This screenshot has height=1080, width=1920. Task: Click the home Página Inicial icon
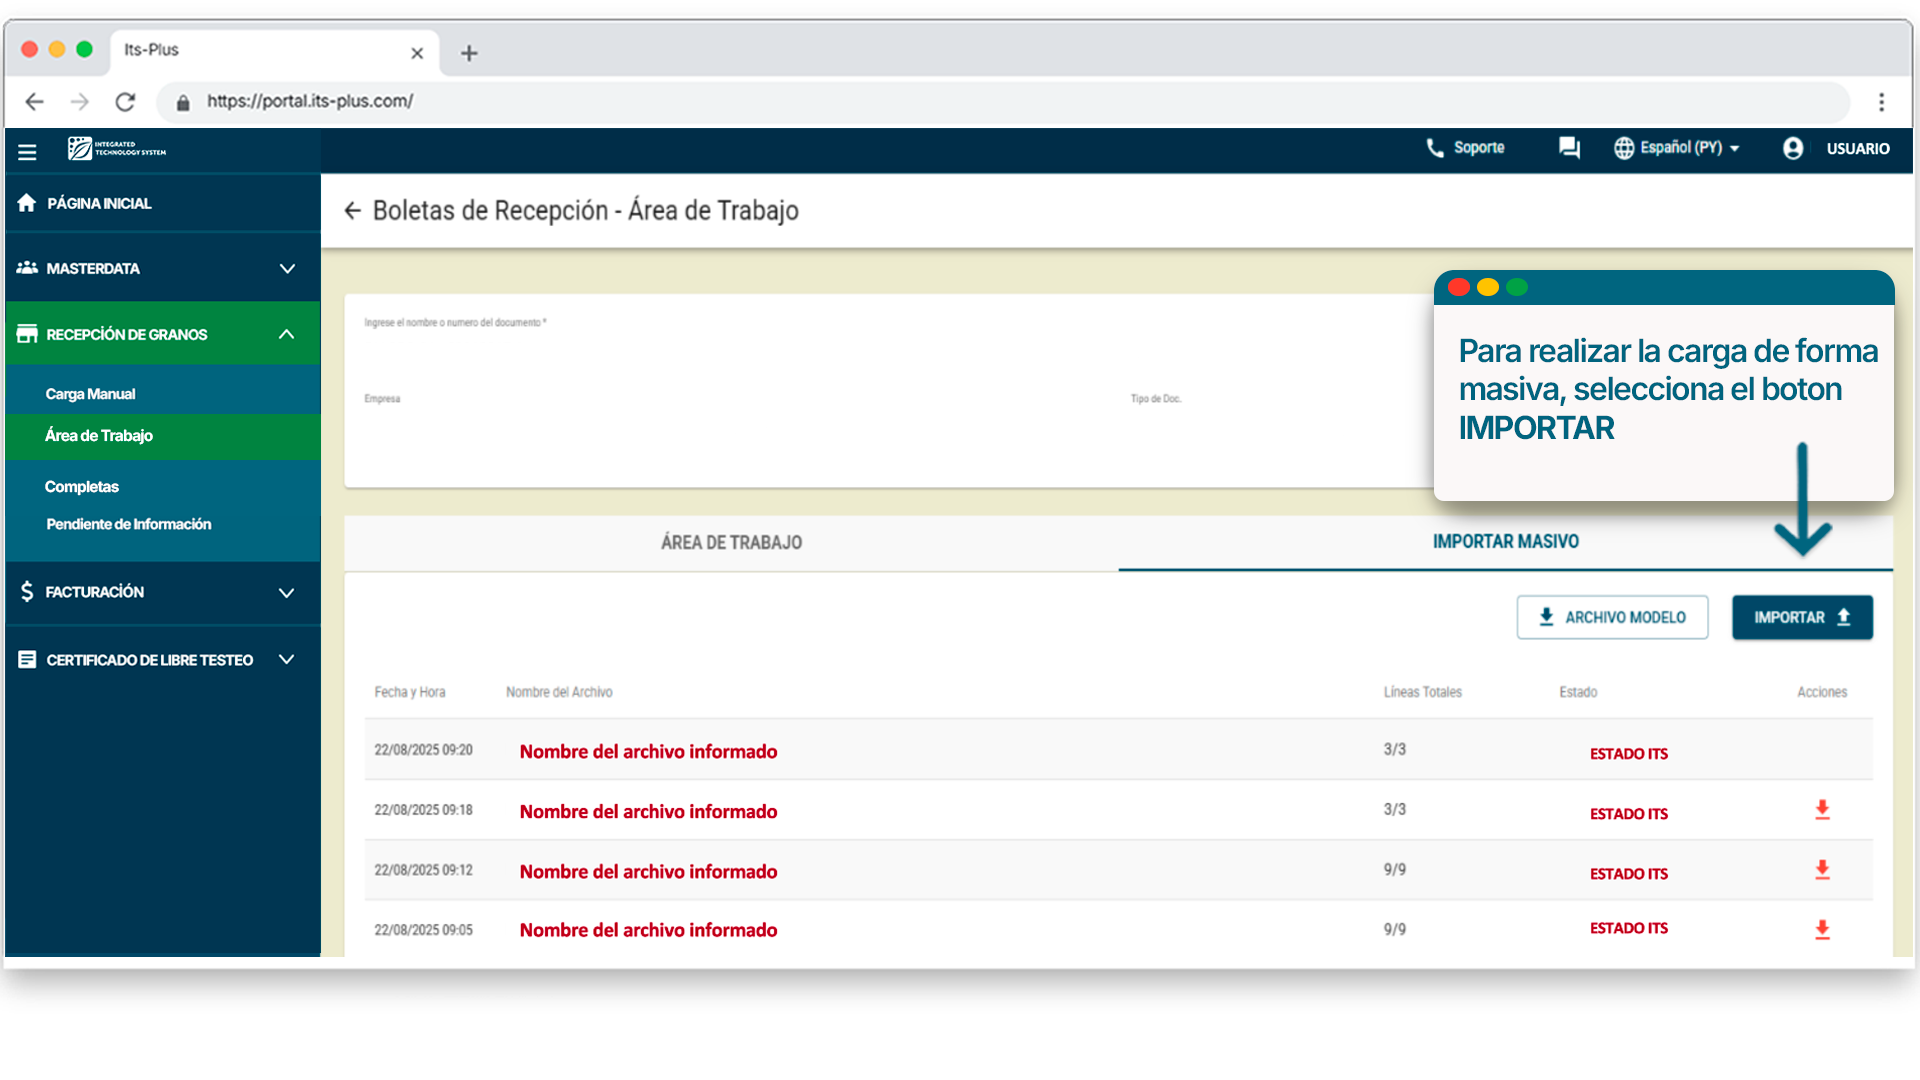point(27,203)
